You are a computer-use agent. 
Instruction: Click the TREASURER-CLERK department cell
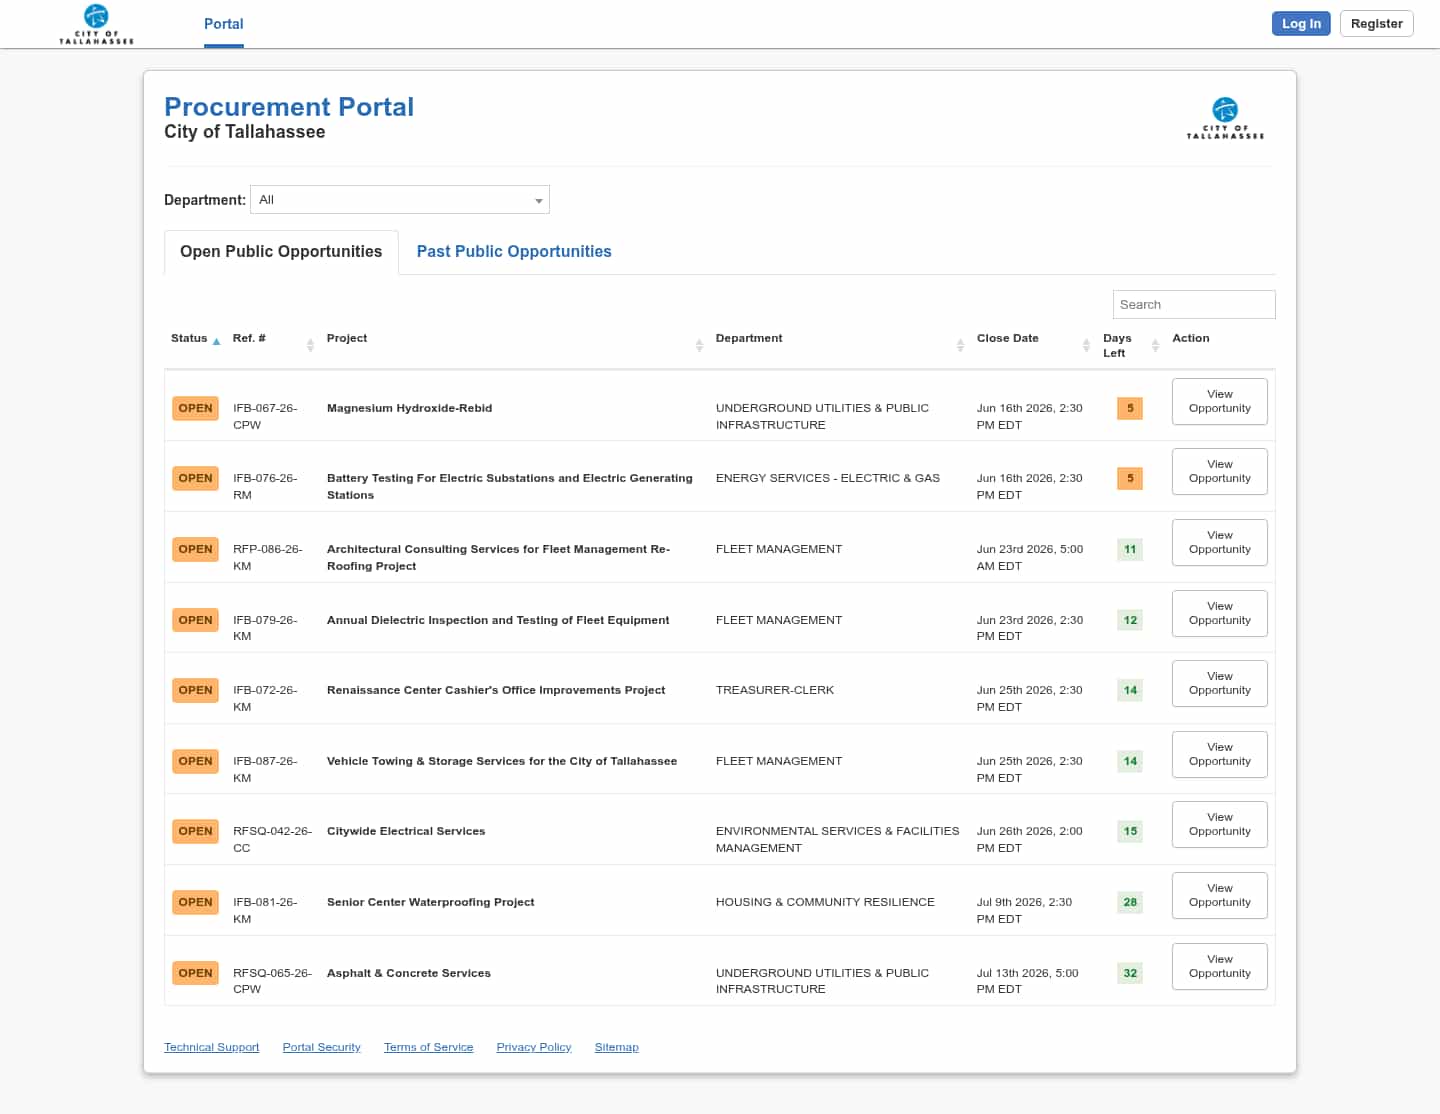pyautogui.click(x=775, y=690)
